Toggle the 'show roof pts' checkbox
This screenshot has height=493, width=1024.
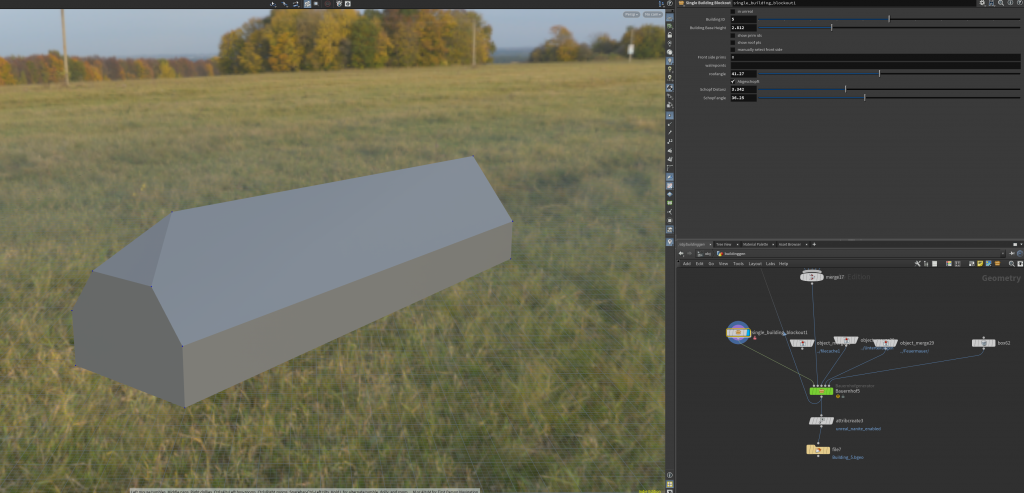733,42
